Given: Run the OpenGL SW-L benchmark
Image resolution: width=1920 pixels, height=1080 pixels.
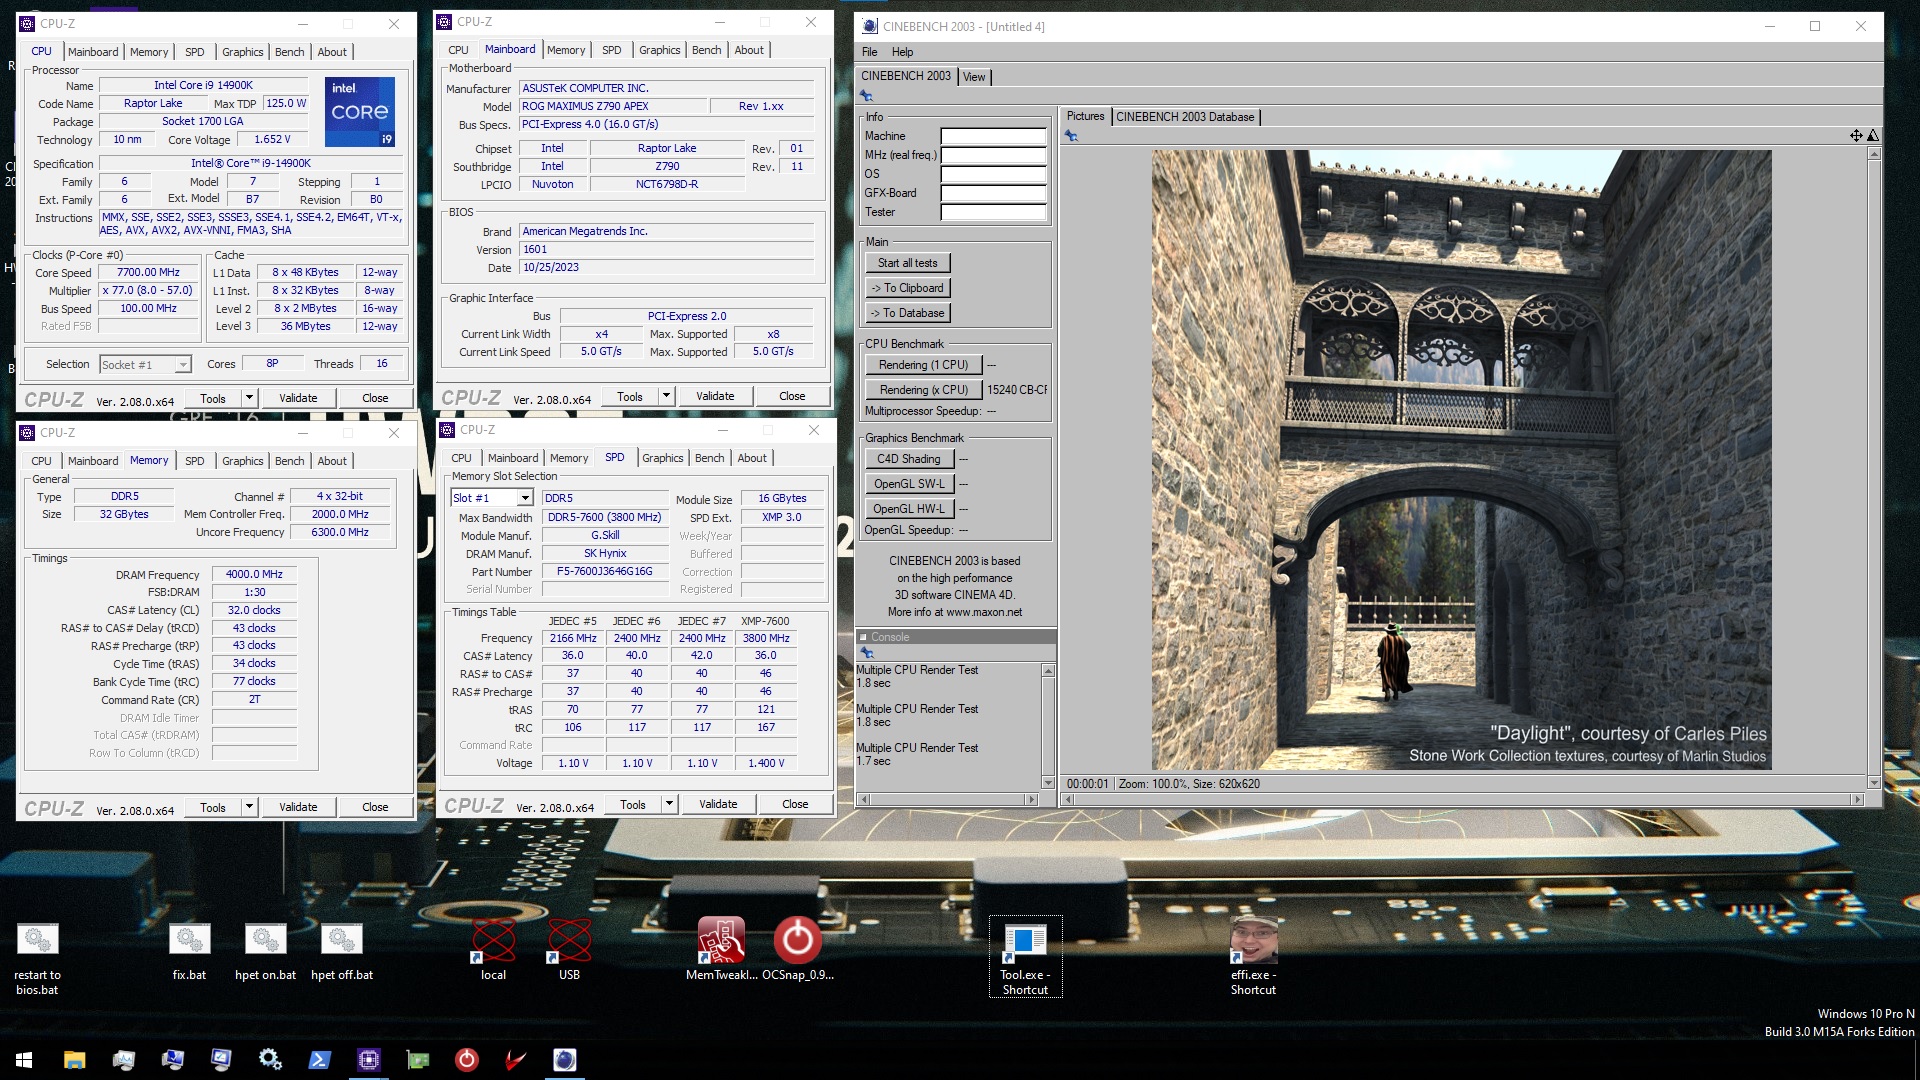Looking at the screenshot, I should [x=909, y=484].
